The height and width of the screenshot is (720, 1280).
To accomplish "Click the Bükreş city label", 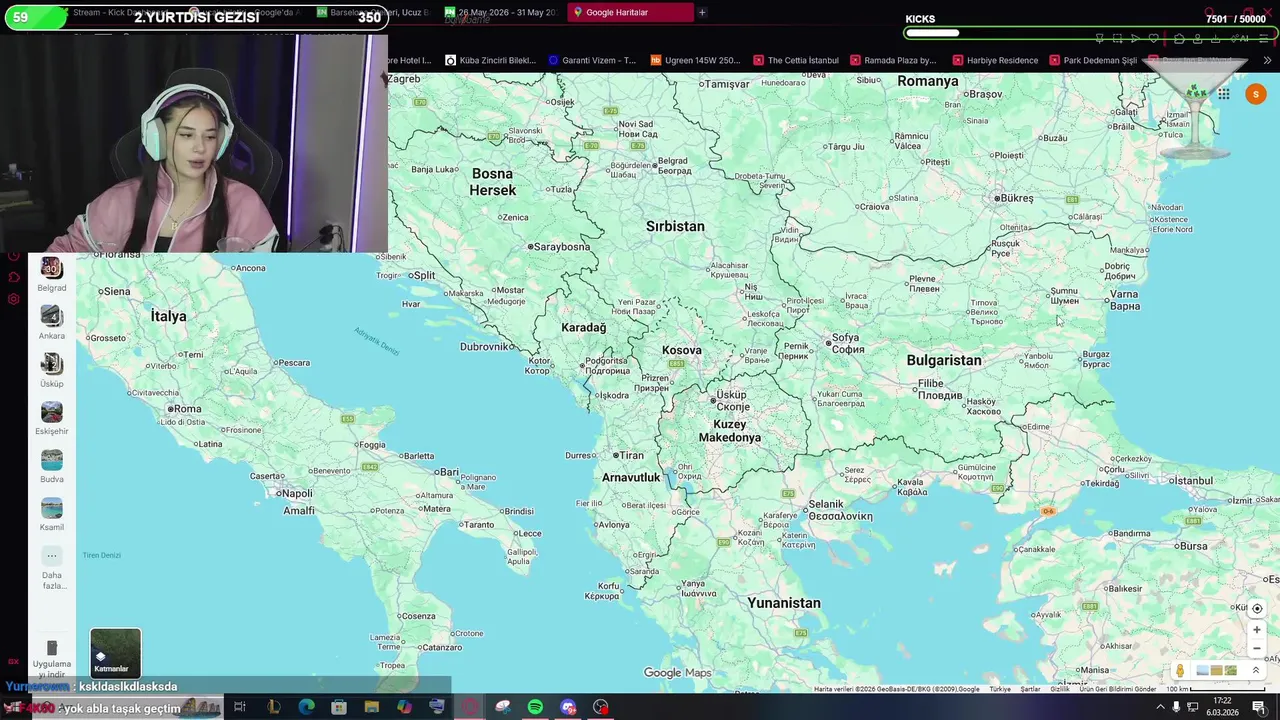I will point(1016,198).
